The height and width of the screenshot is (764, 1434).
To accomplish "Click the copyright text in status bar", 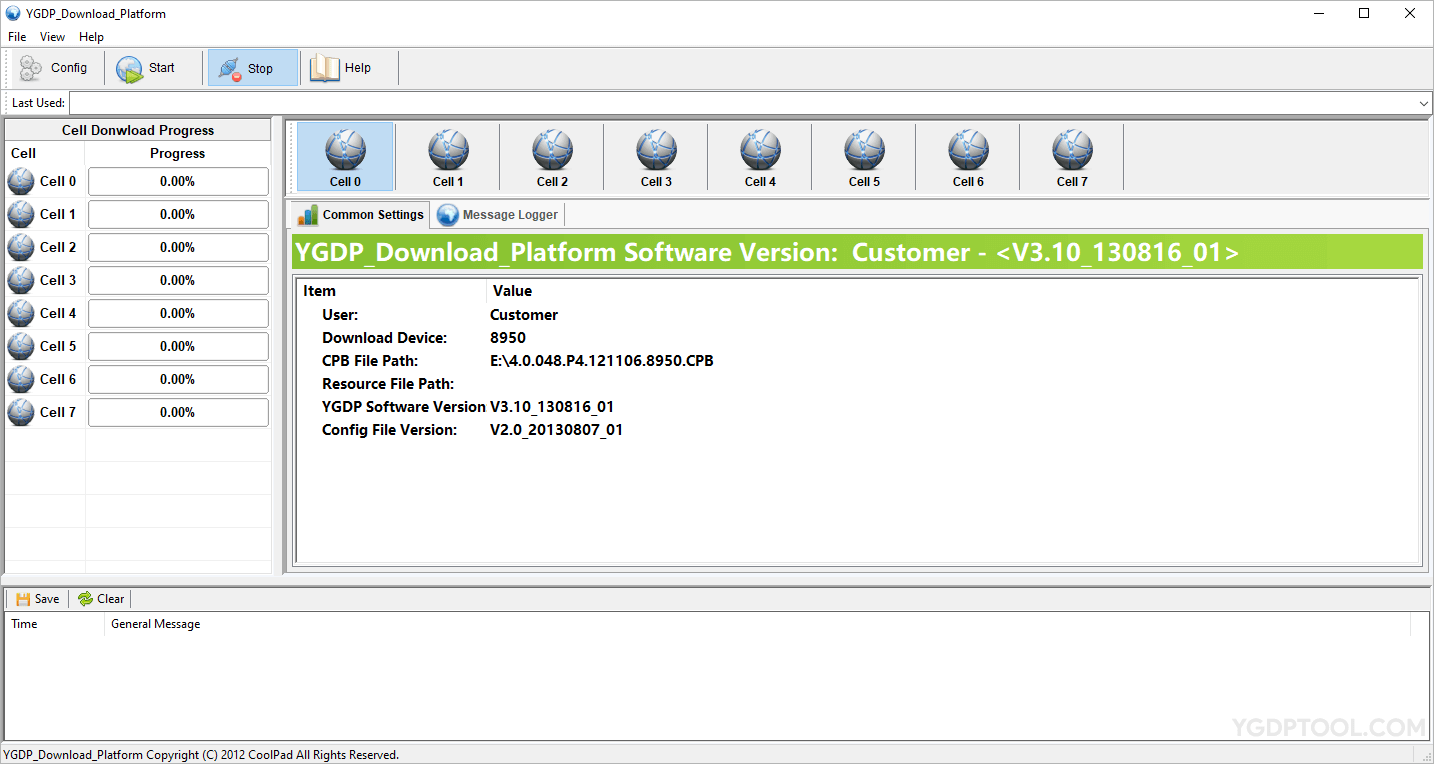I will click(x=201, y=755).
